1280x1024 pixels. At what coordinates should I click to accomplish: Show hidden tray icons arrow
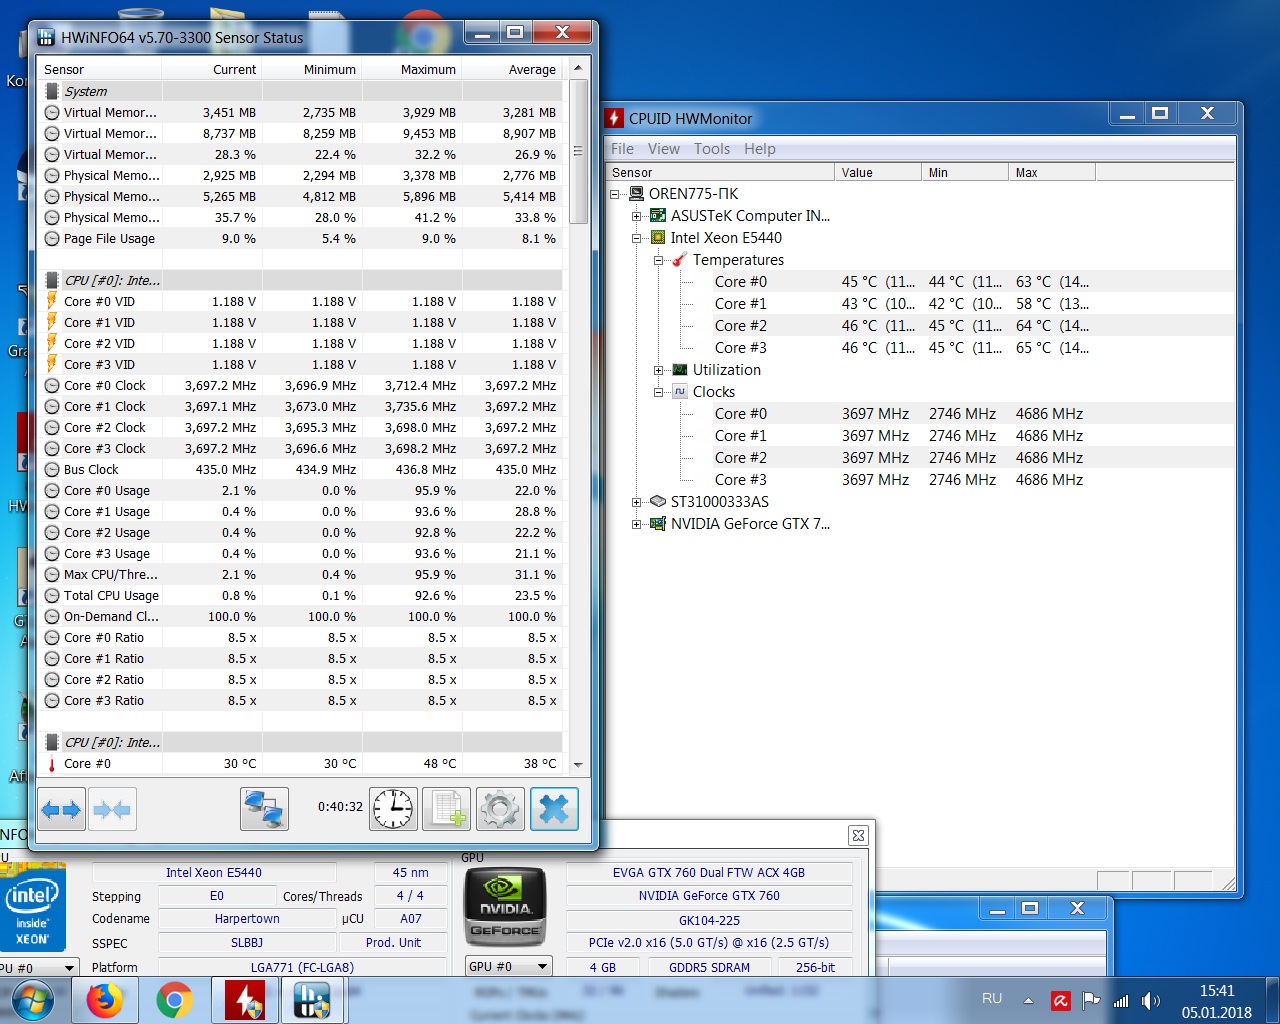point(1028,1001)
